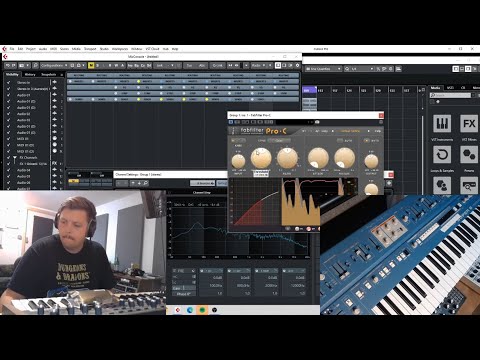Open Presets tile in Media rack

(x=469, y=155)
